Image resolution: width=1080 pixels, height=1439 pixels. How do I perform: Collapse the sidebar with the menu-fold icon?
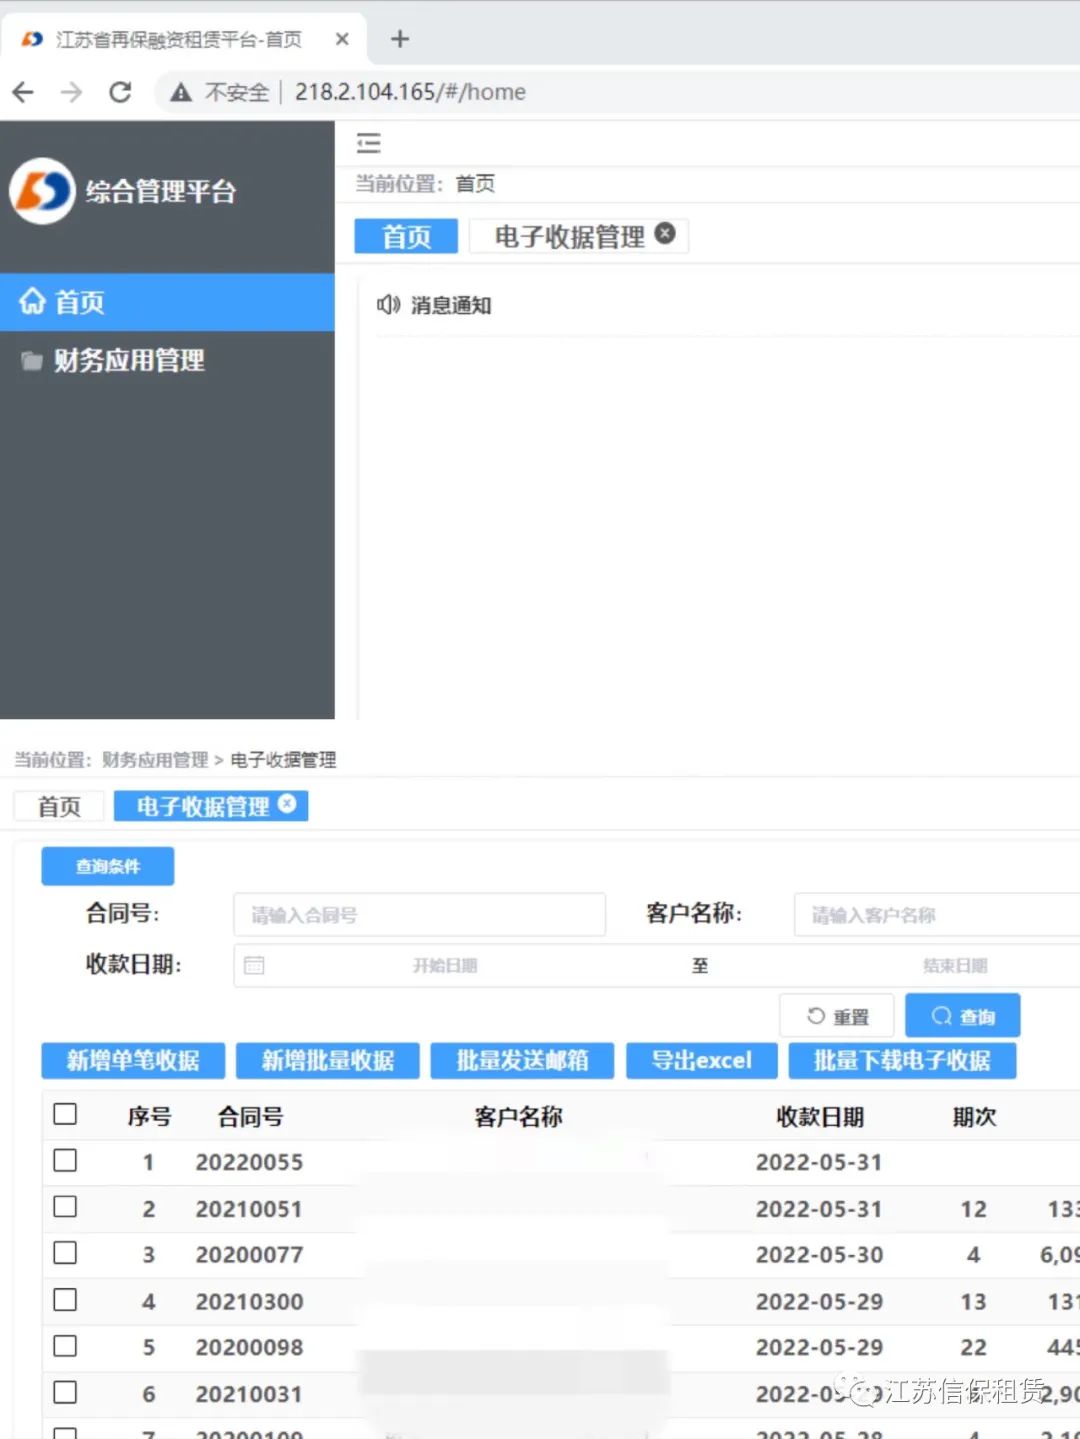click(x=369, y=143)
